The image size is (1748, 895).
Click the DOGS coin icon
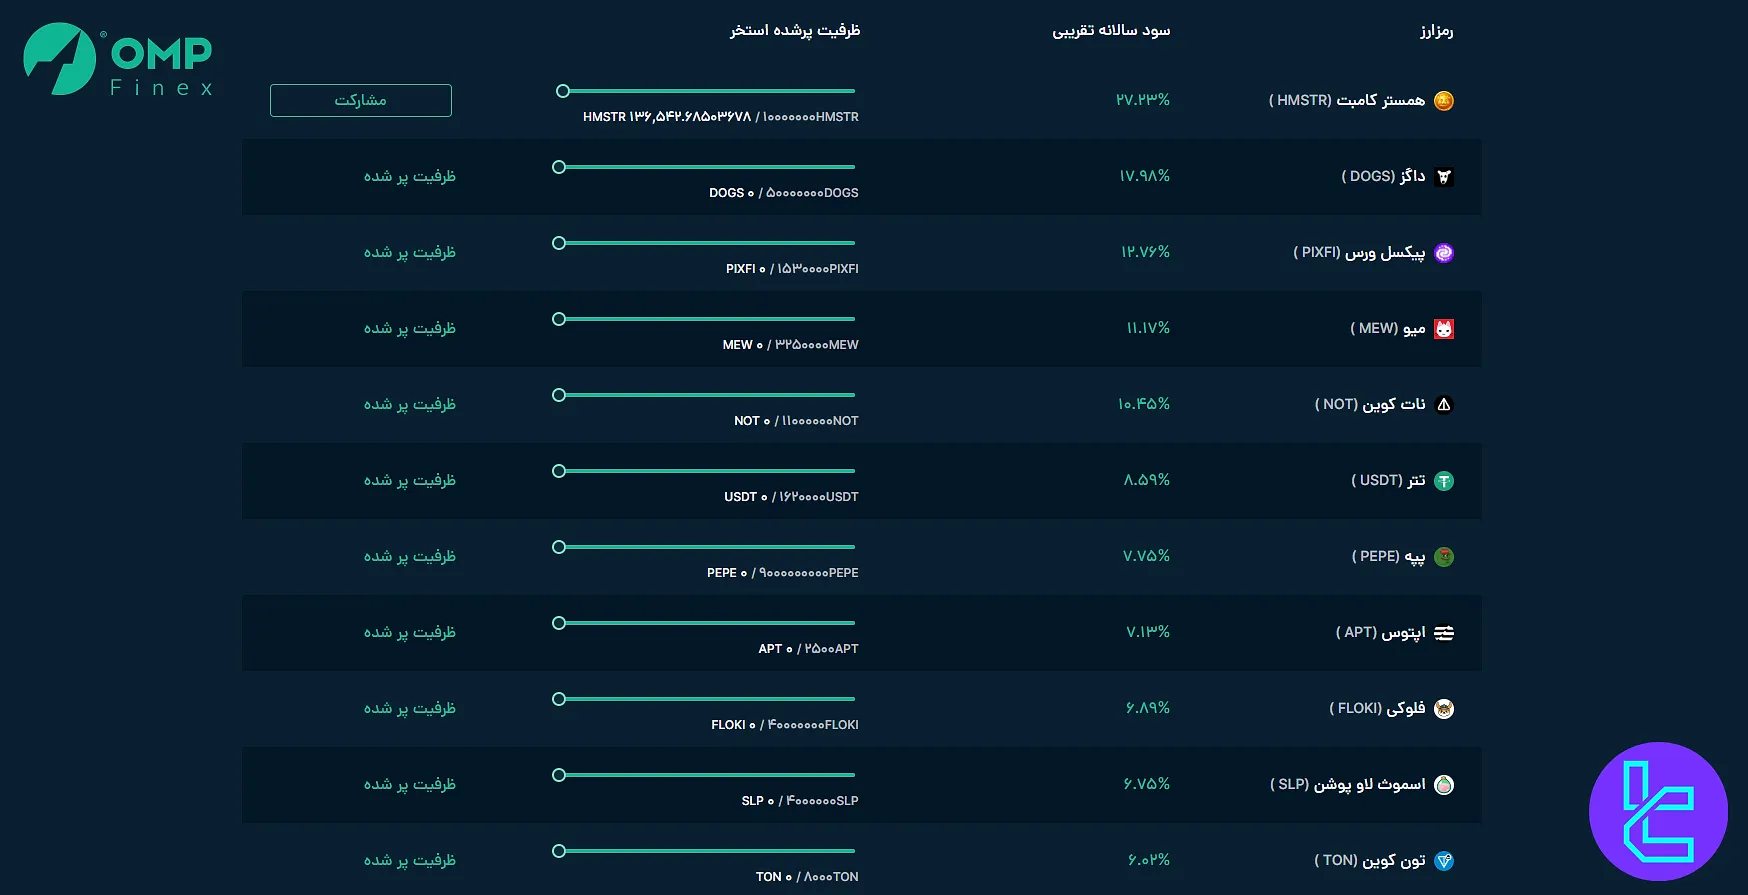[x=1443, y=177]
